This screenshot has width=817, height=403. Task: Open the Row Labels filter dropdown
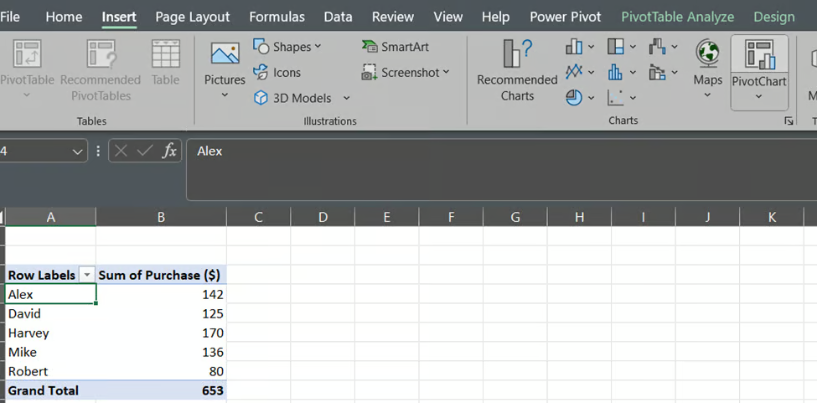(x=87, y=275)
